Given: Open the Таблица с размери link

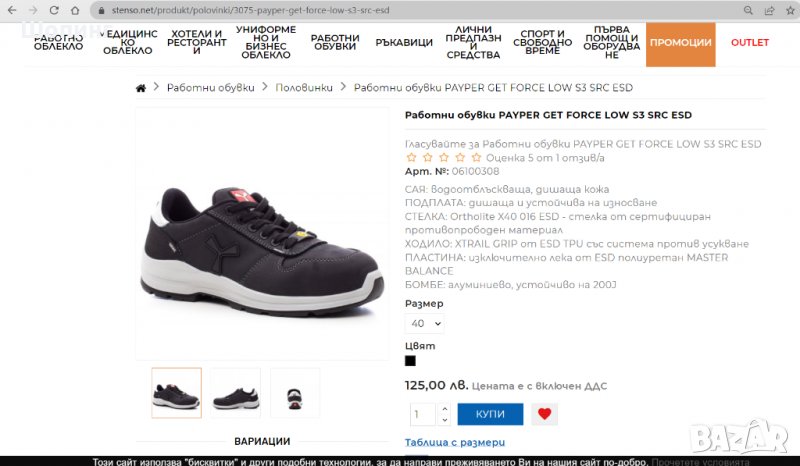Looking at the screenshot, I should click(455, 442).
